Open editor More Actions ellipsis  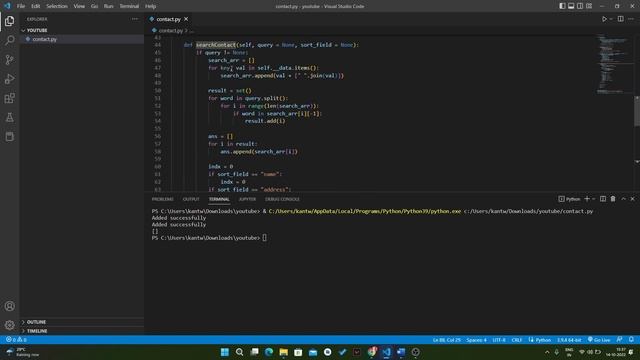pyautogui.click(x=631, y=19)
